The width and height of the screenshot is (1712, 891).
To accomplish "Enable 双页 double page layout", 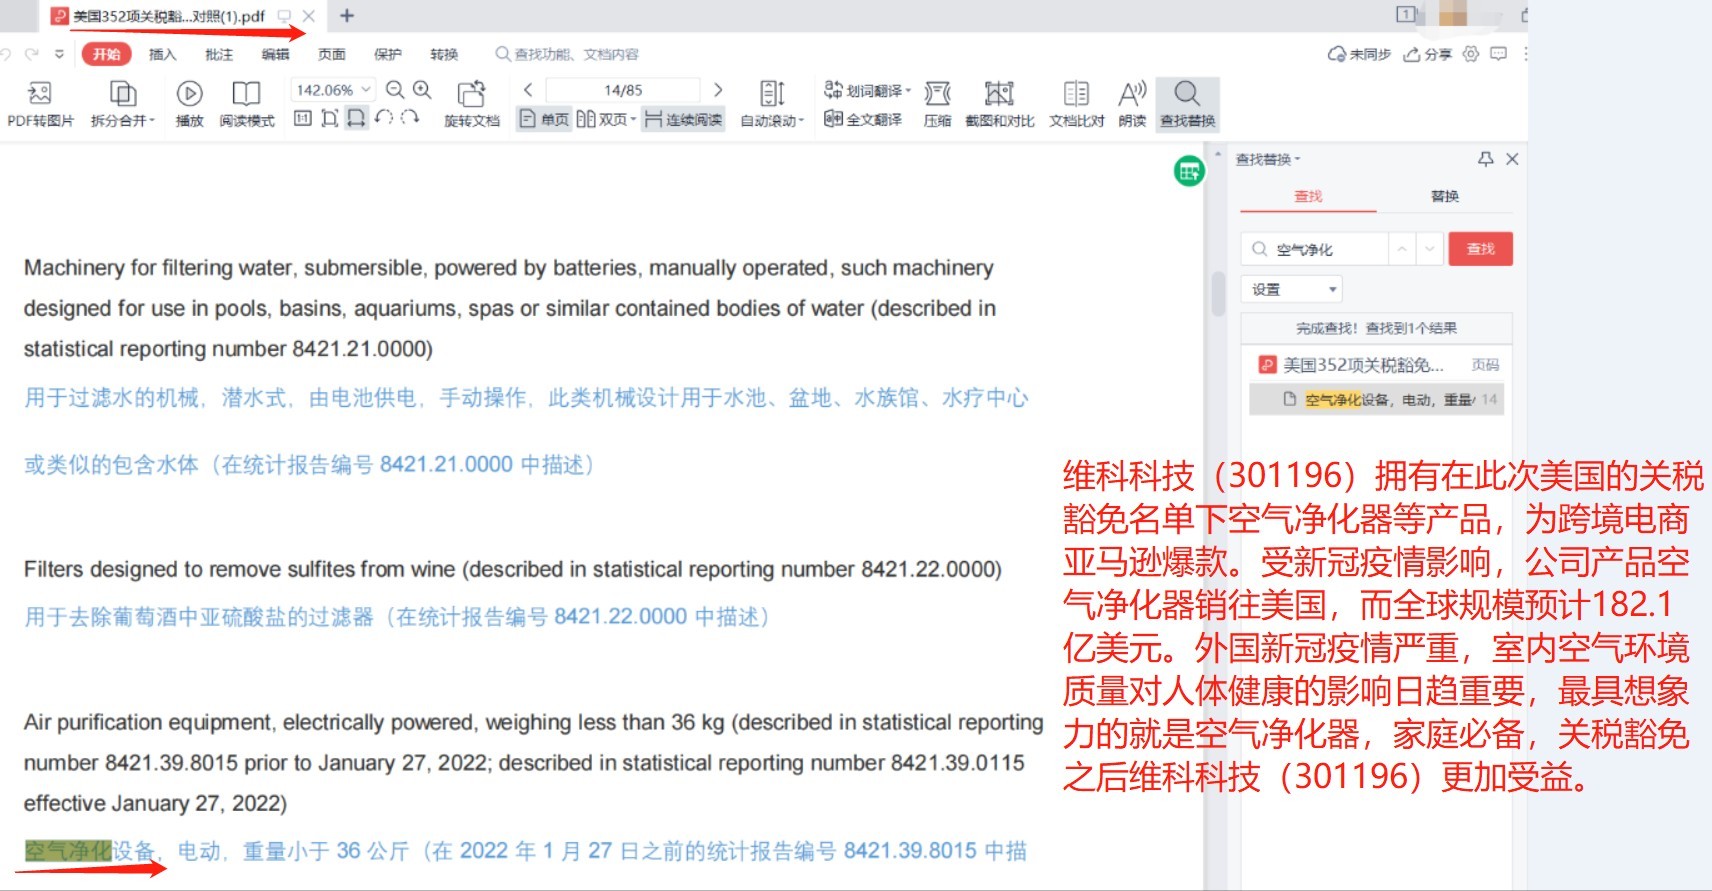I will coord(602,119).
